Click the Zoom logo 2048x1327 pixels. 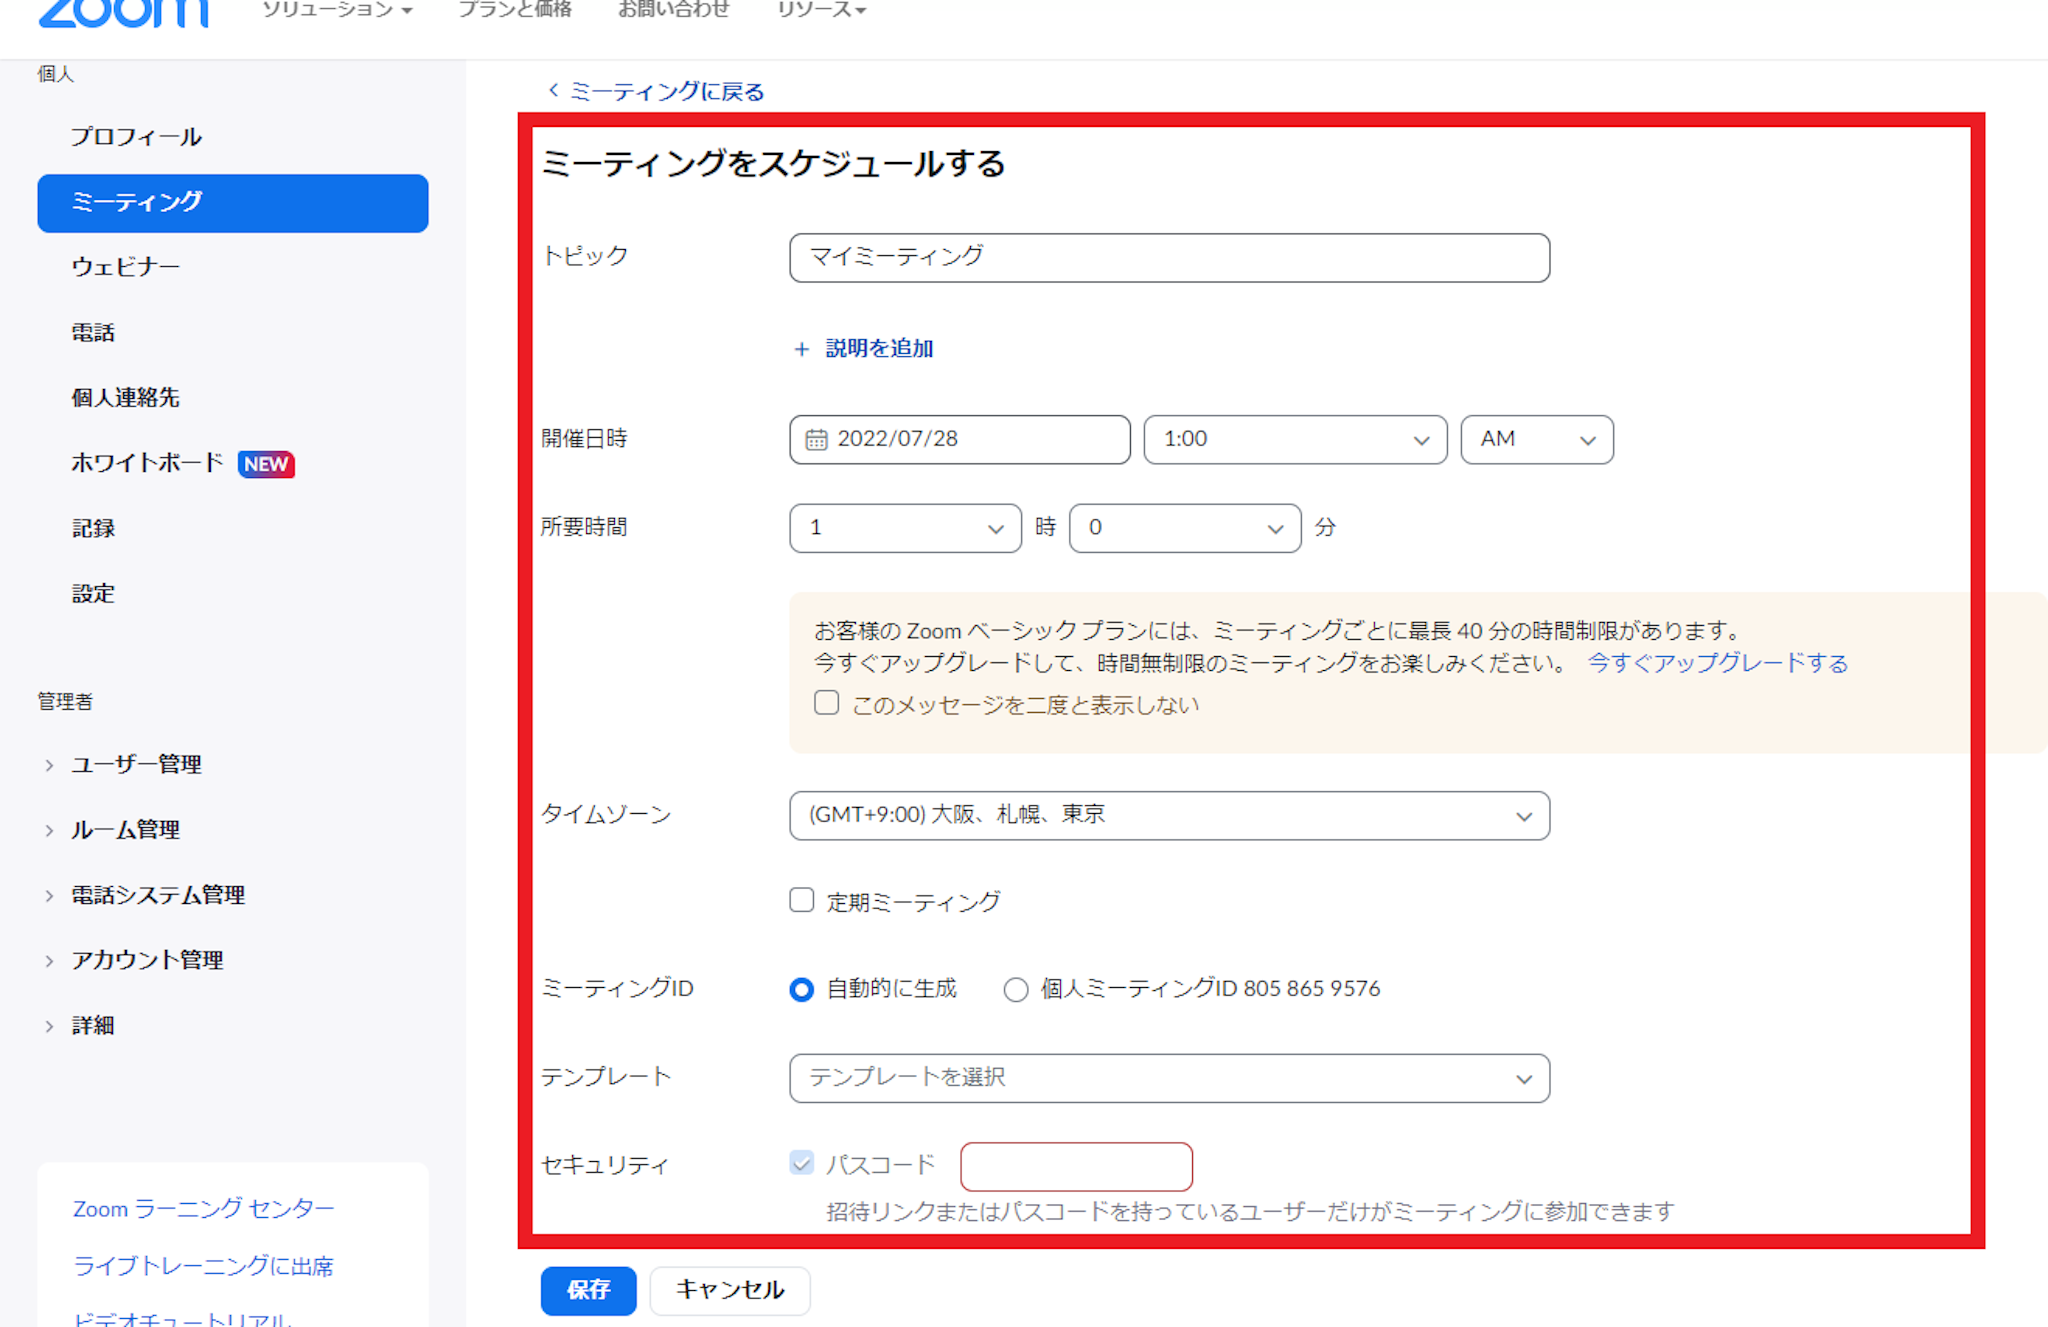123,12
